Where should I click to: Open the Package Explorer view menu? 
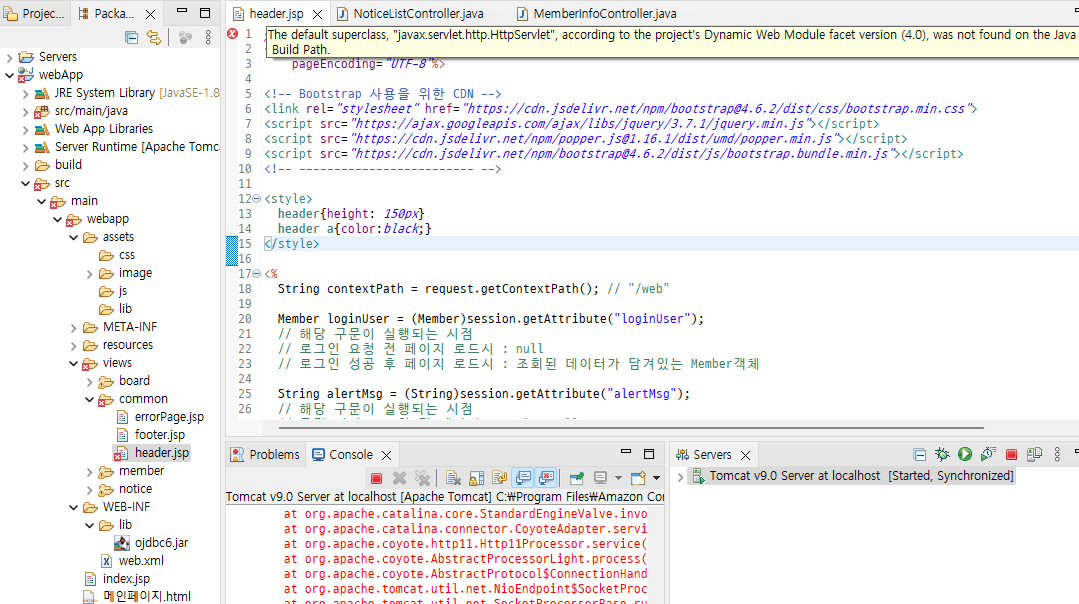(208, 37)
